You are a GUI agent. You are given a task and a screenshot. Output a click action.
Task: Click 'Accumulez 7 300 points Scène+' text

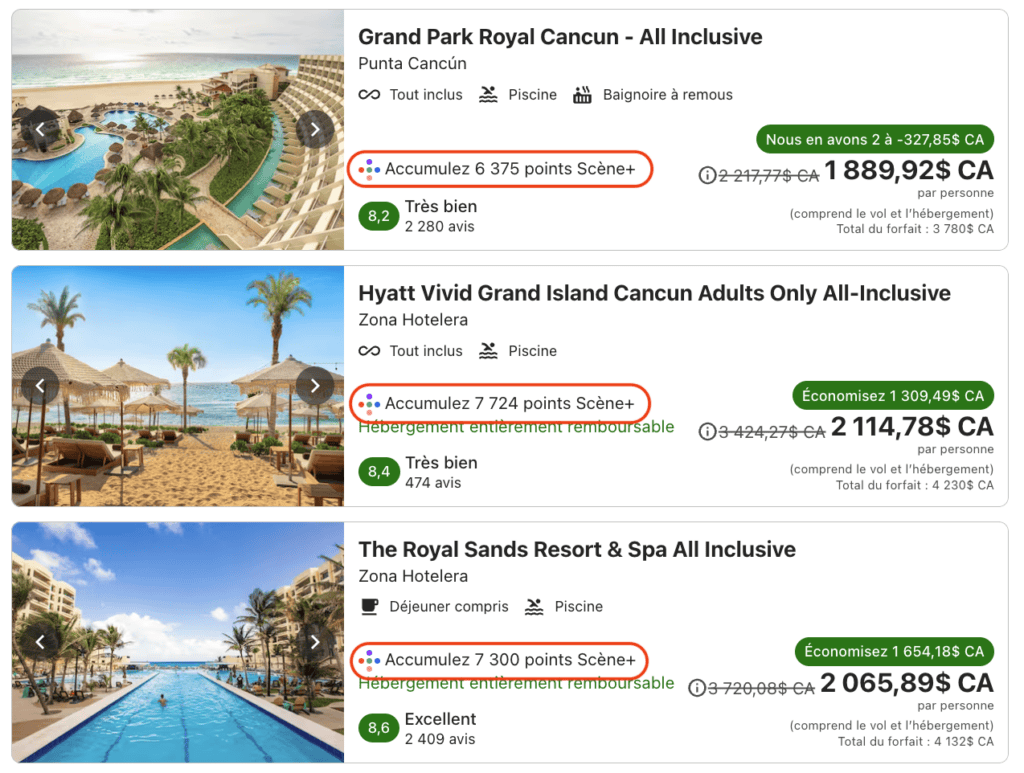pos(510,660)
